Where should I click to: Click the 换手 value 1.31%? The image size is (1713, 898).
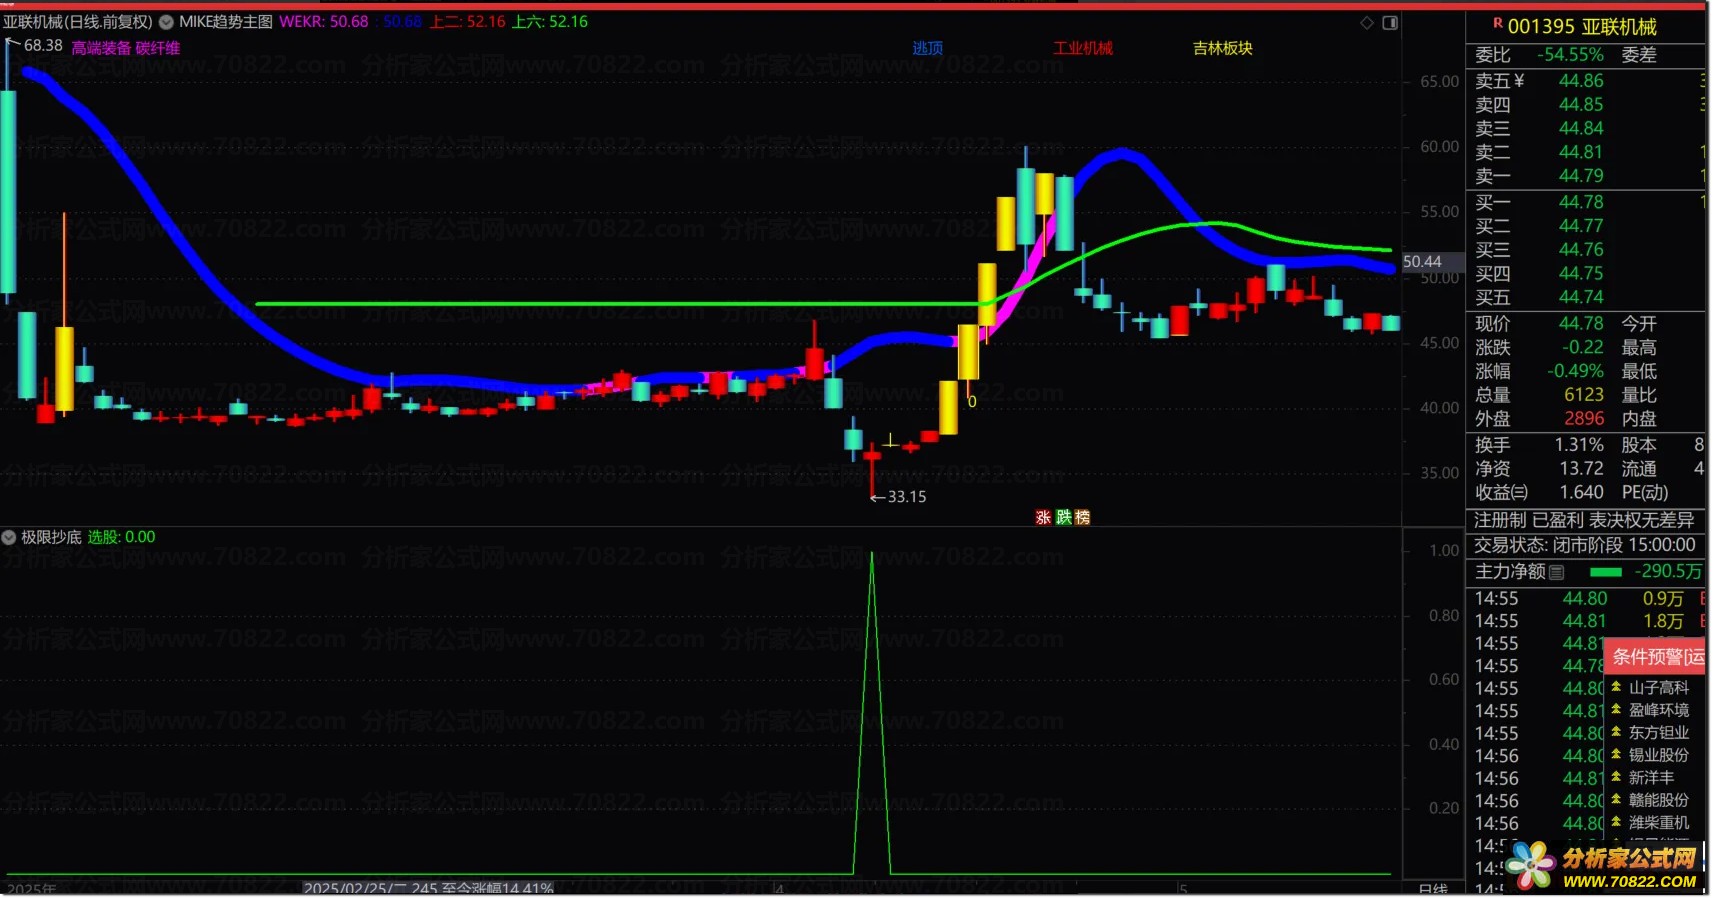[1579, 445]
